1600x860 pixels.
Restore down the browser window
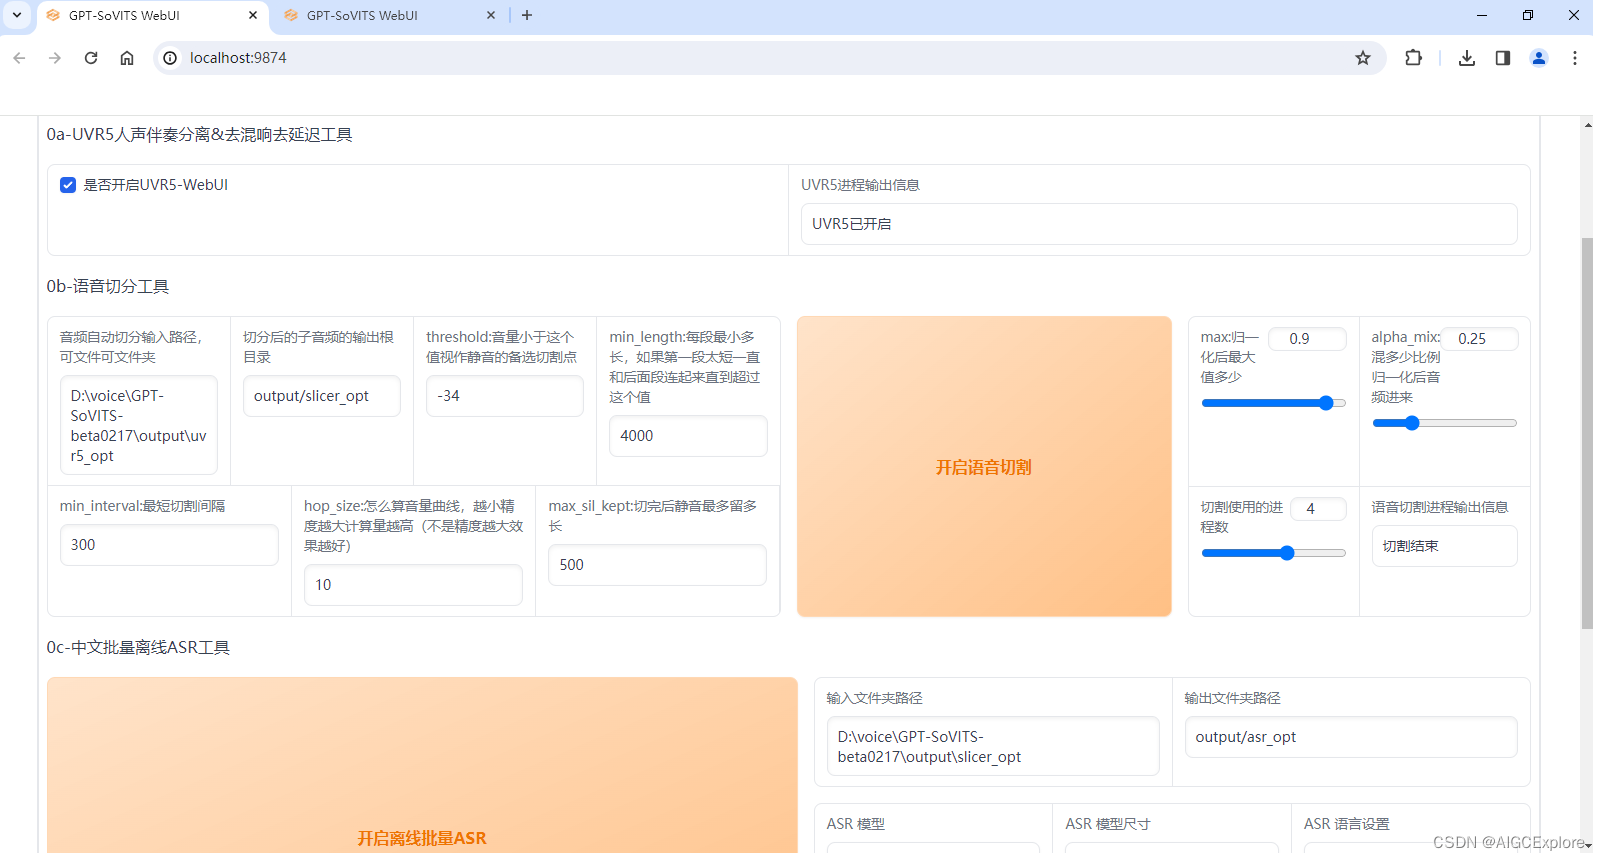click(1528, 15)
